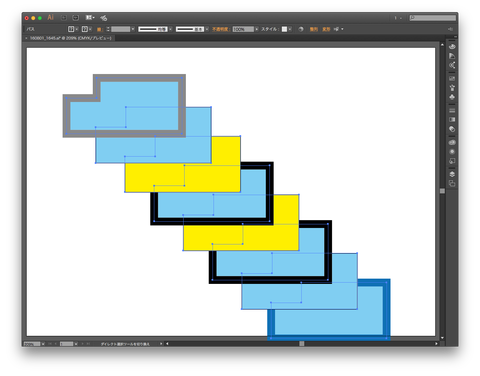Open the Color Guide panel icon
The image size is (480, 376).
click(452, 56)
